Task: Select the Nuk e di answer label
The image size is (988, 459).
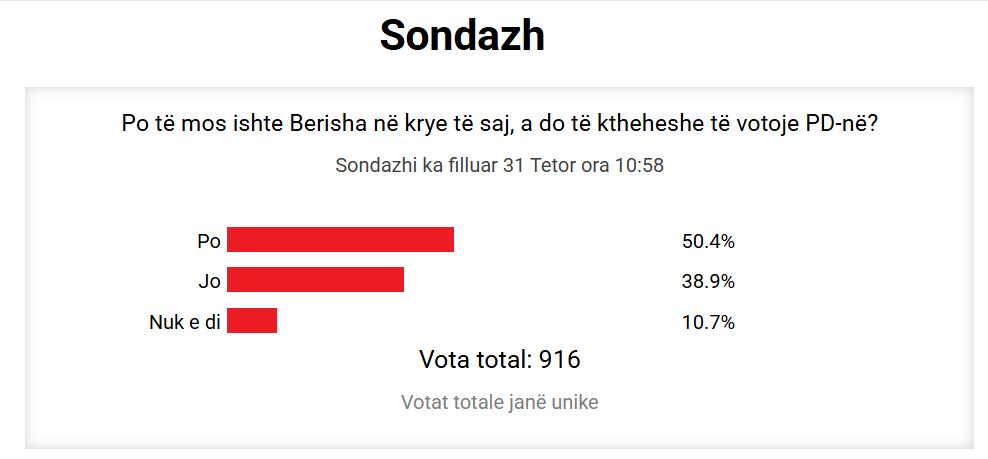Action: pos(183,322)
